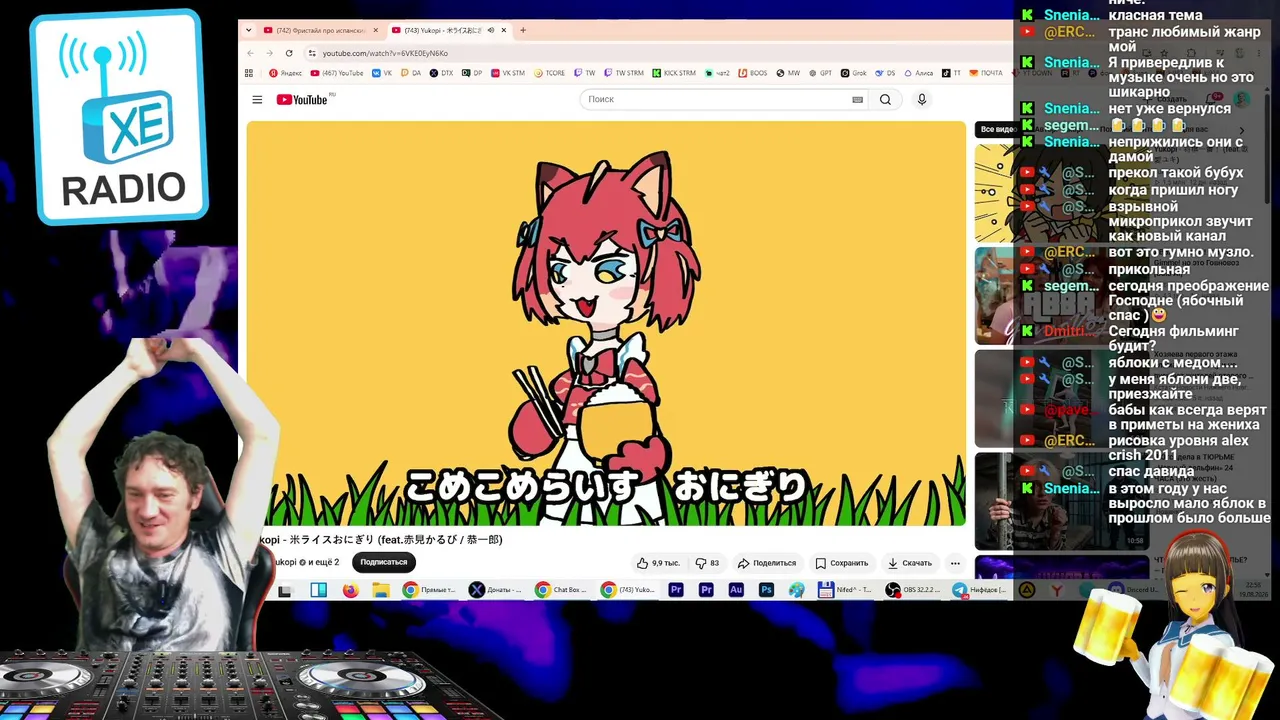The width and height of the screenshot is (1280, 720).
Task: Open Paint app from the taskbar
Action: click(x=796, y=590)
